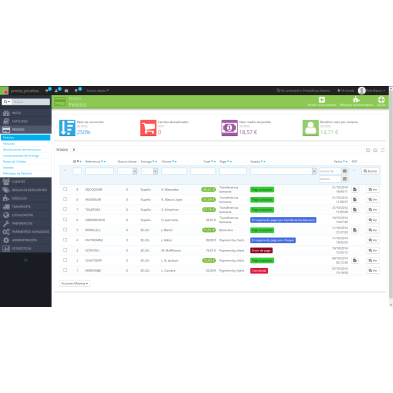Click the green Pago aceptado badge on order 9
This screenshot has width=393, height=393.
(262, 189)
